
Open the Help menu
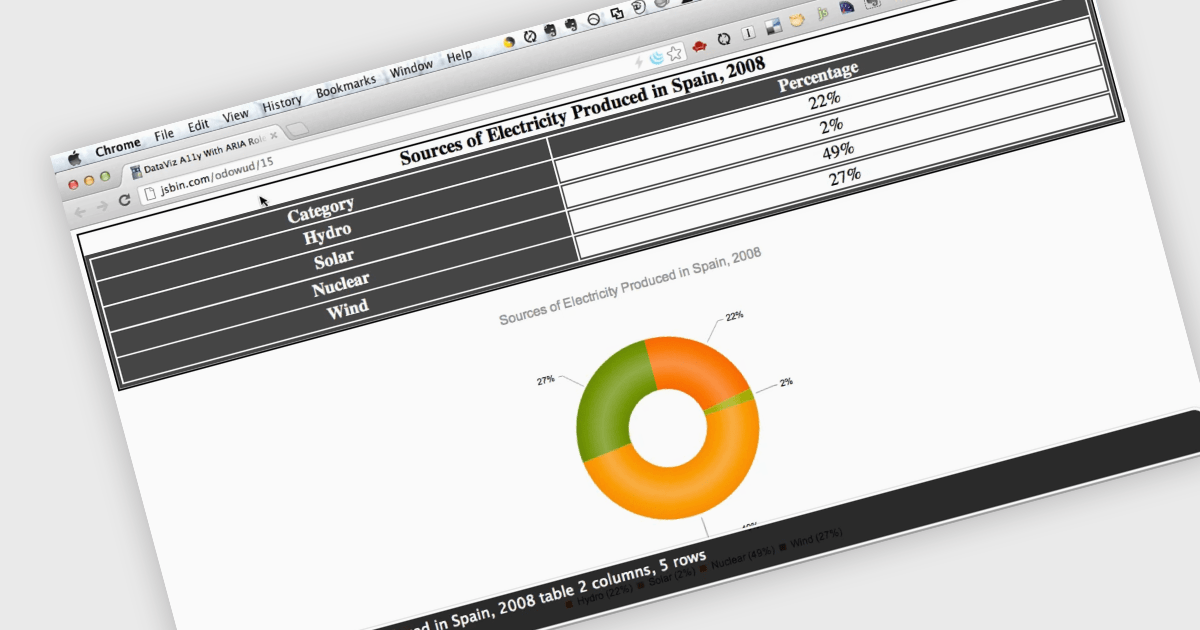click(459, 56)
